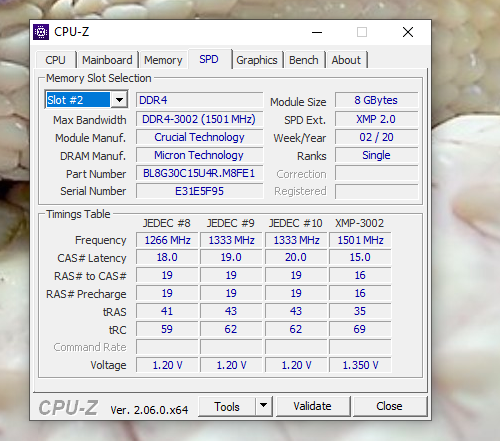Click Part Number value BL8G30C15U4R.M8FE1
This screenshot has width=500, height=441.
pyautogui.click(x=199, y=173)
